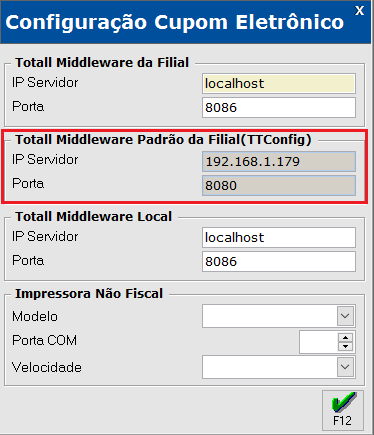
Task: Open the Modelo dropdown for the printer
Action: pos(345,316)
